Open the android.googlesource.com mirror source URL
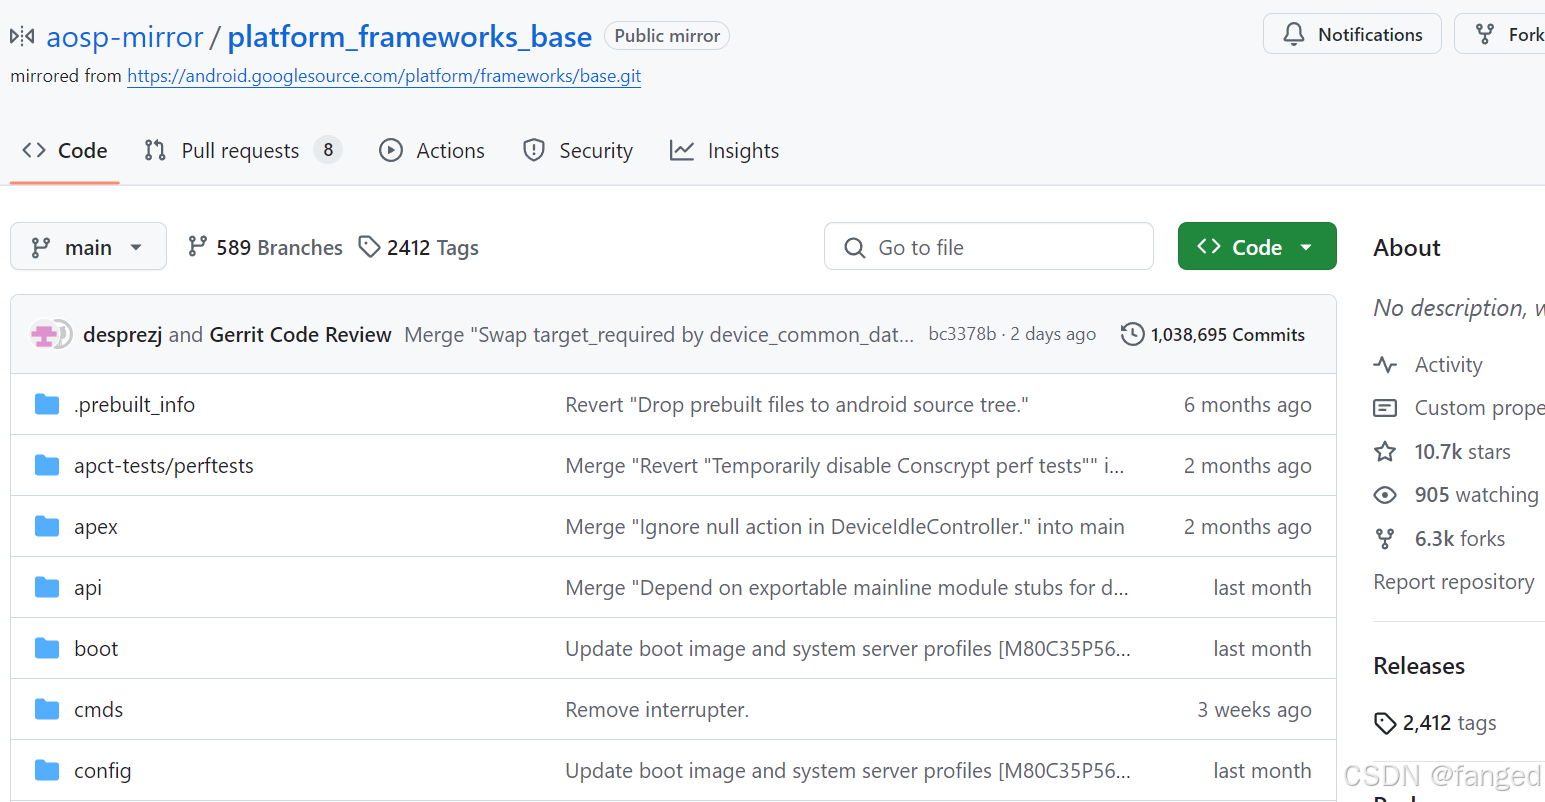The image size is (1545, 802). pyautogui.click(x=384, y=76)
